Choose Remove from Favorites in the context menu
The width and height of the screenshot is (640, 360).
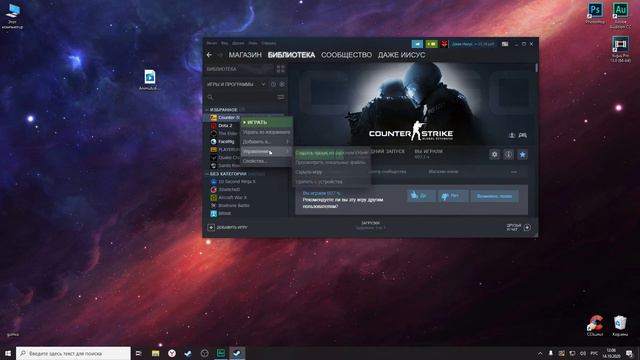(266, 132)
